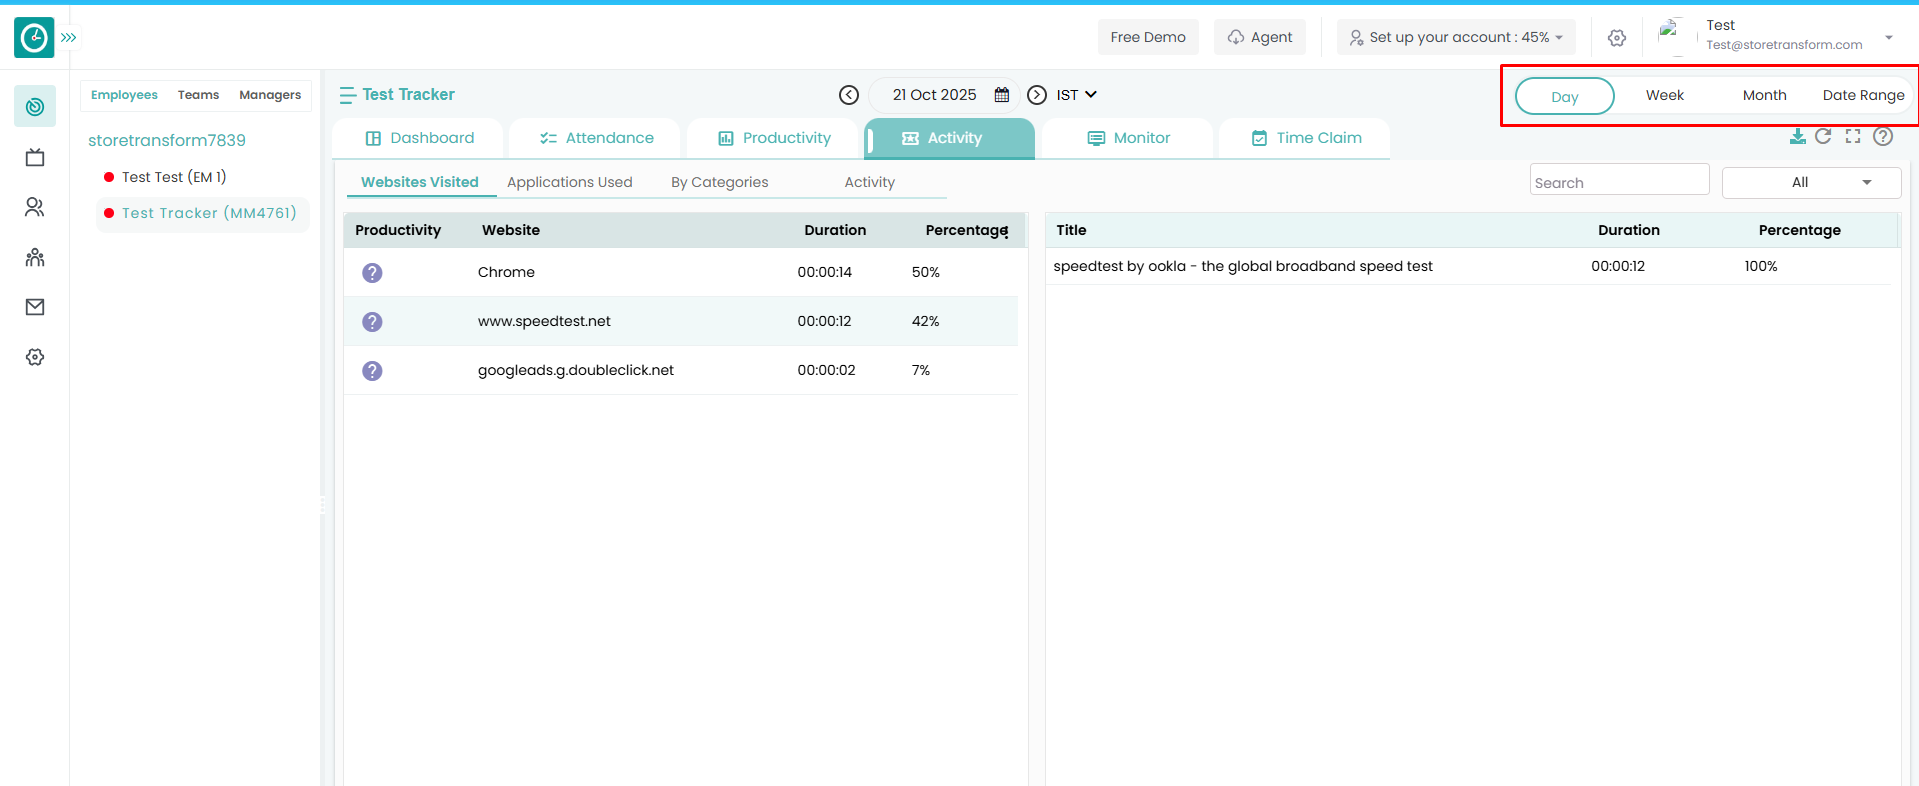Open the All filter dropdown
The image size is (1919, 786).
tap(1811, 182)
